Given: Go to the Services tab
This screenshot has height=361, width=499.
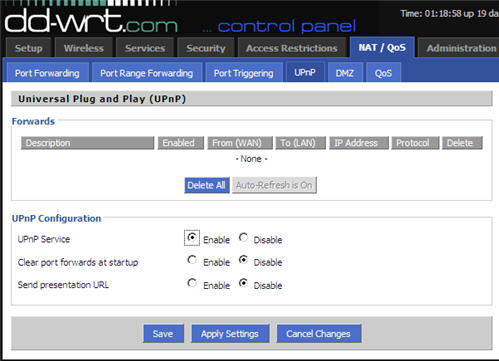Looking at the screenshot, I should [x=145, y=48].
